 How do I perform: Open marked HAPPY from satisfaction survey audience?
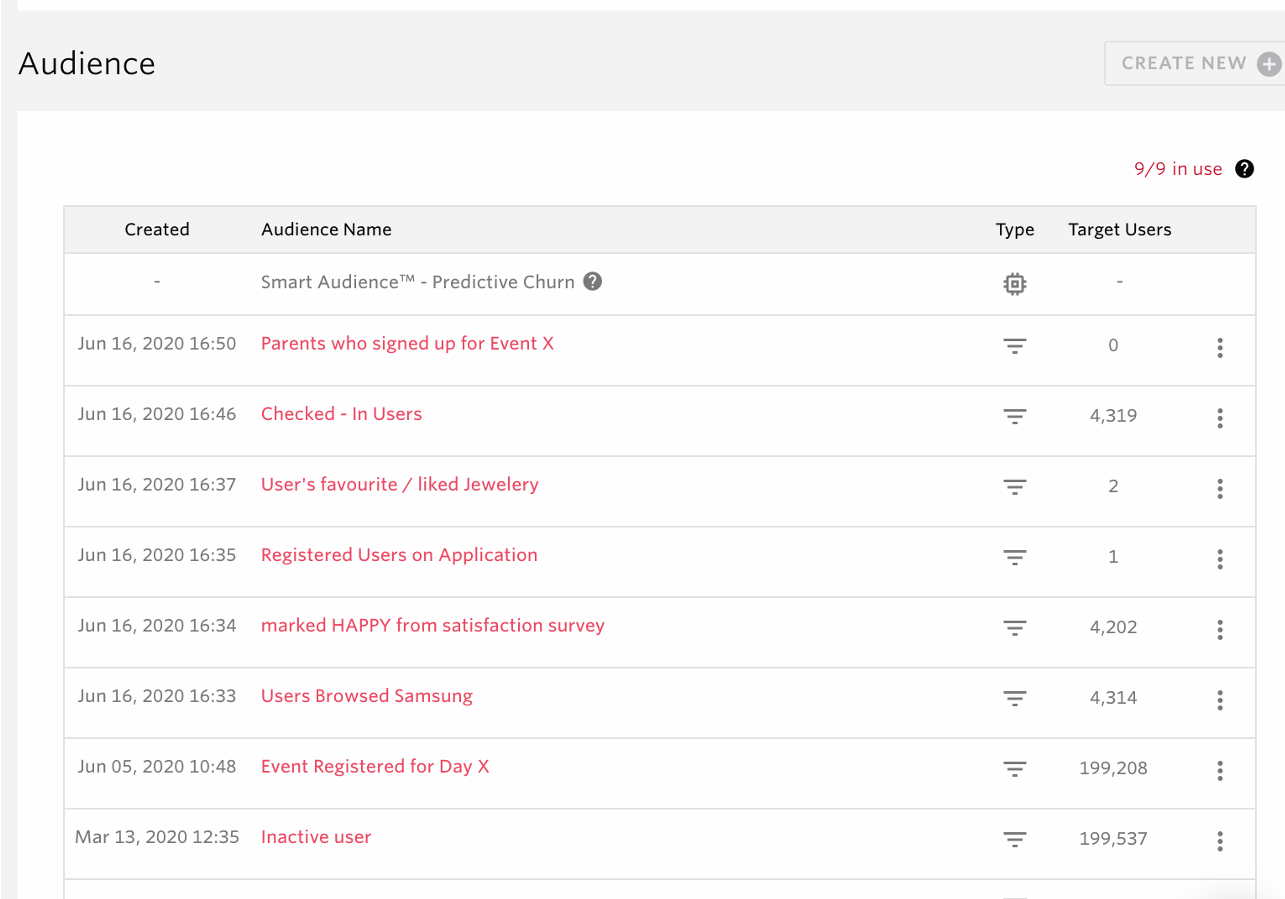(x=433, y=625)
